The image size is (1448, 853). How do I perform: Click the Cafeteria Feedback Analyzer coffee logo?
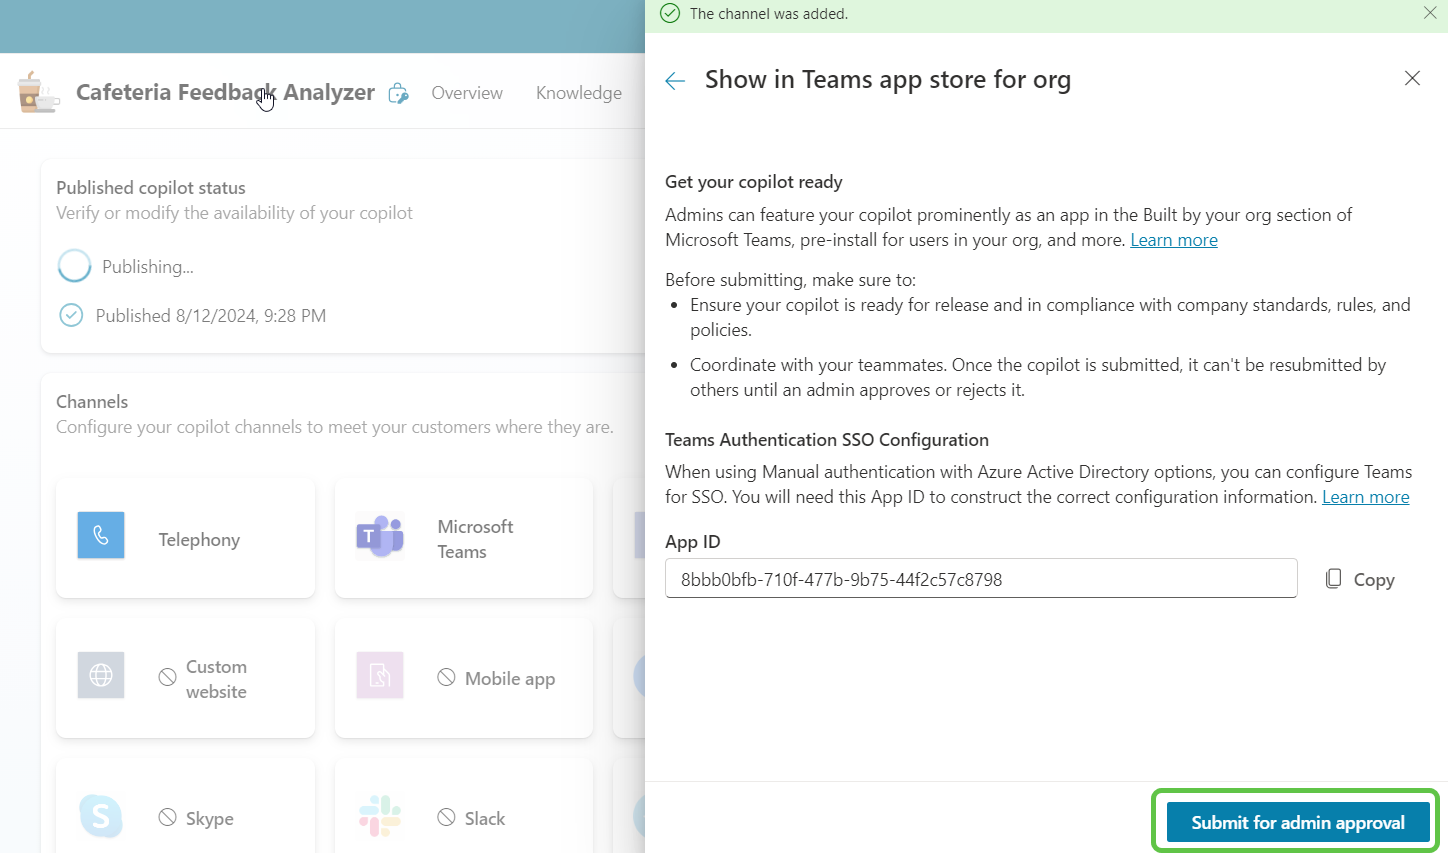click(x=38, y=92)
